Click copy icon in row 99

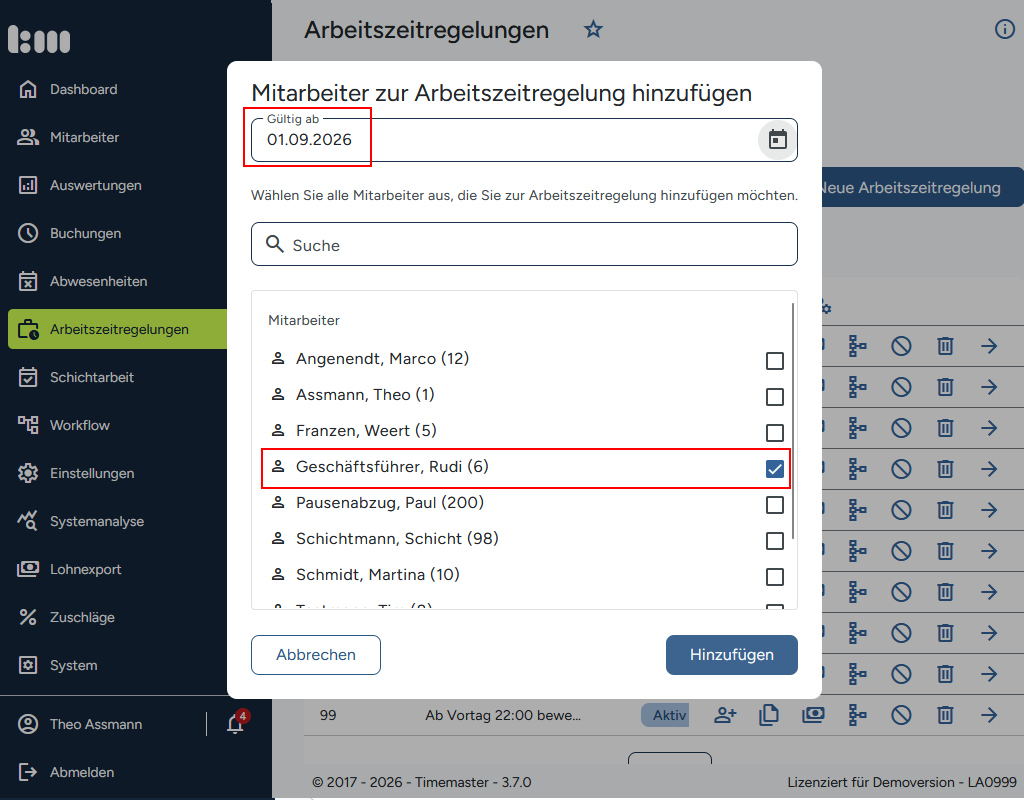(769, 715)
